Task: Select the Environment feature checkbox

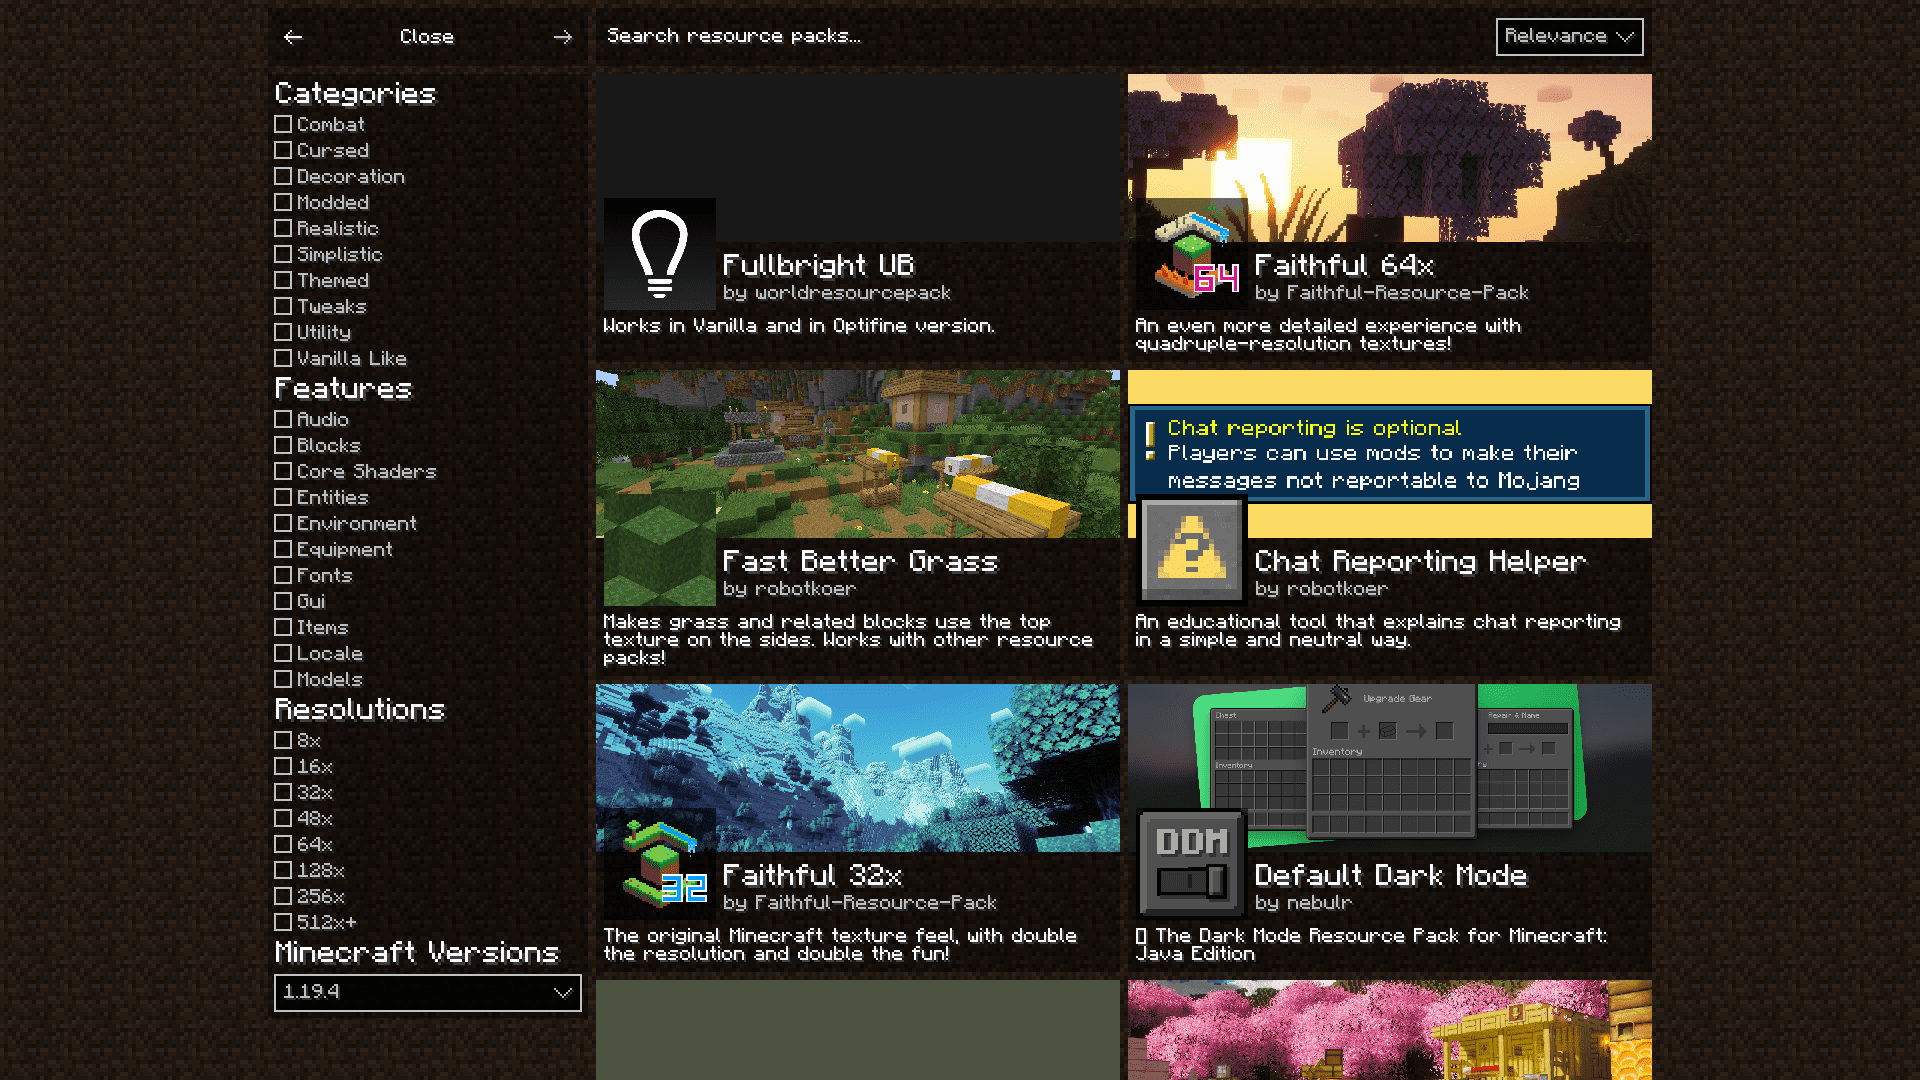Action: [283, 523]
